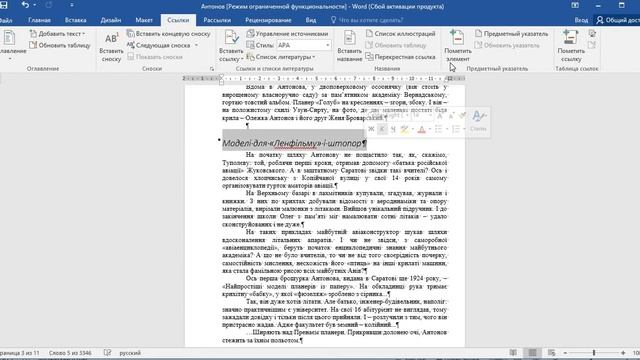Screen dimensions: 640x360
Task: Switch to Web Layout view icon
Action: (551, 353)
